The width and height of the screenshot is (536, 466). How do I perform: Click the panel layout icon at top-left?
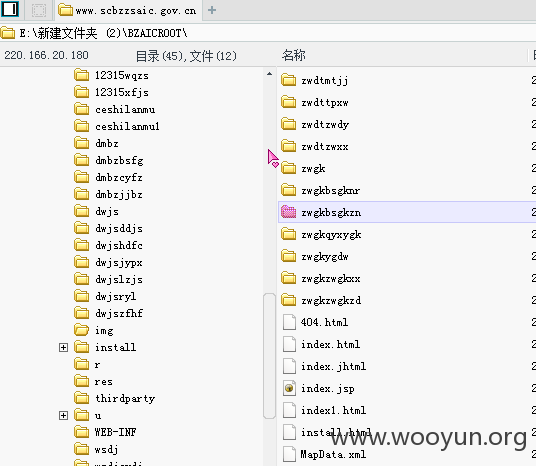coord(10,9)
